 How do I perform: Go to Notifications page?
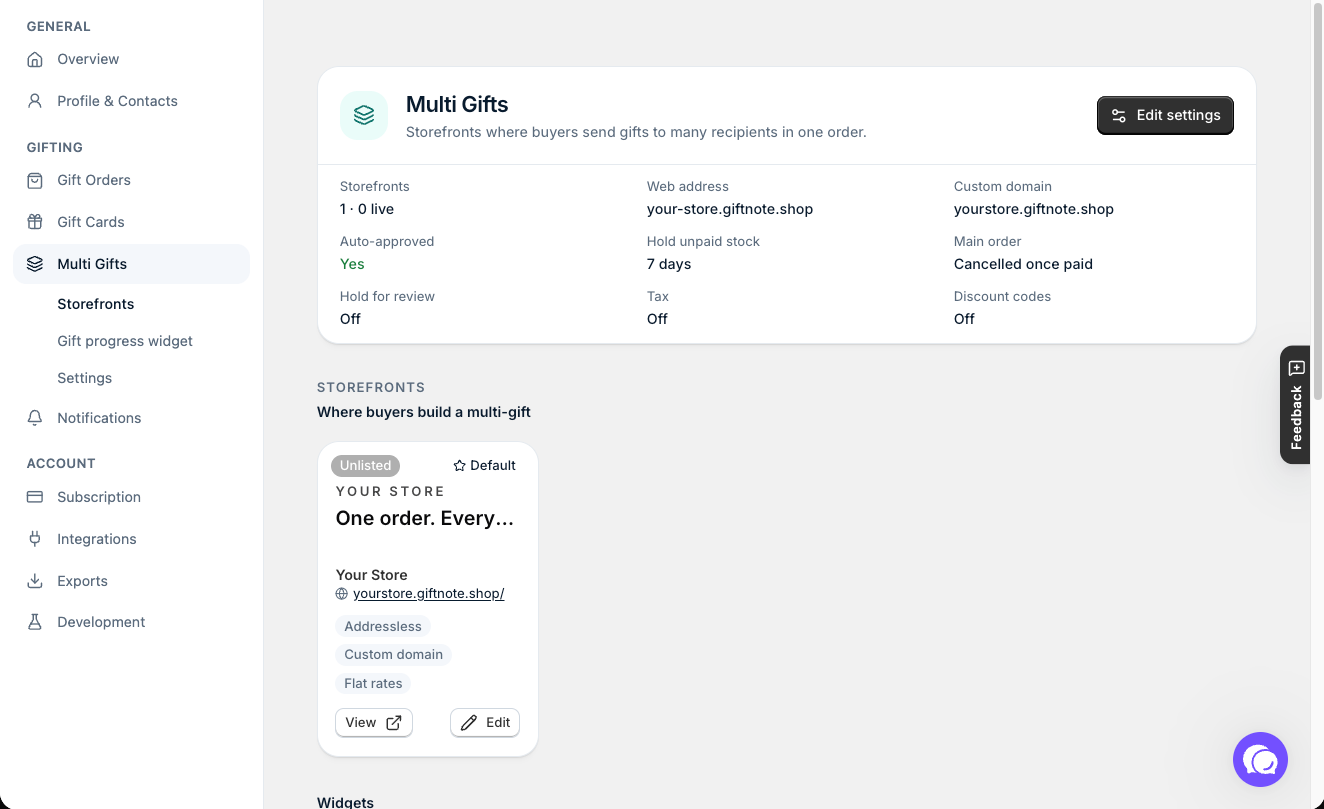click(131, 418)
